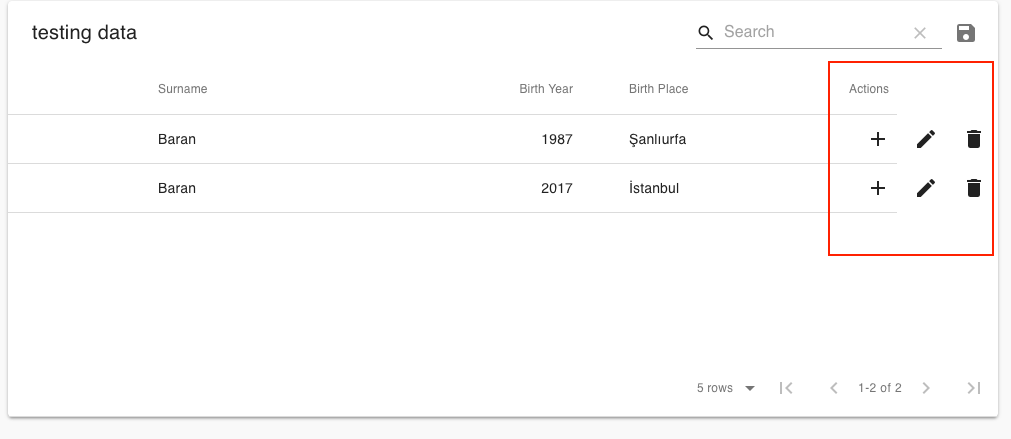The width and height of the screenshot is (1011, 439).
Task: Click the save disk icon
Action: click(x=965, y=33)
